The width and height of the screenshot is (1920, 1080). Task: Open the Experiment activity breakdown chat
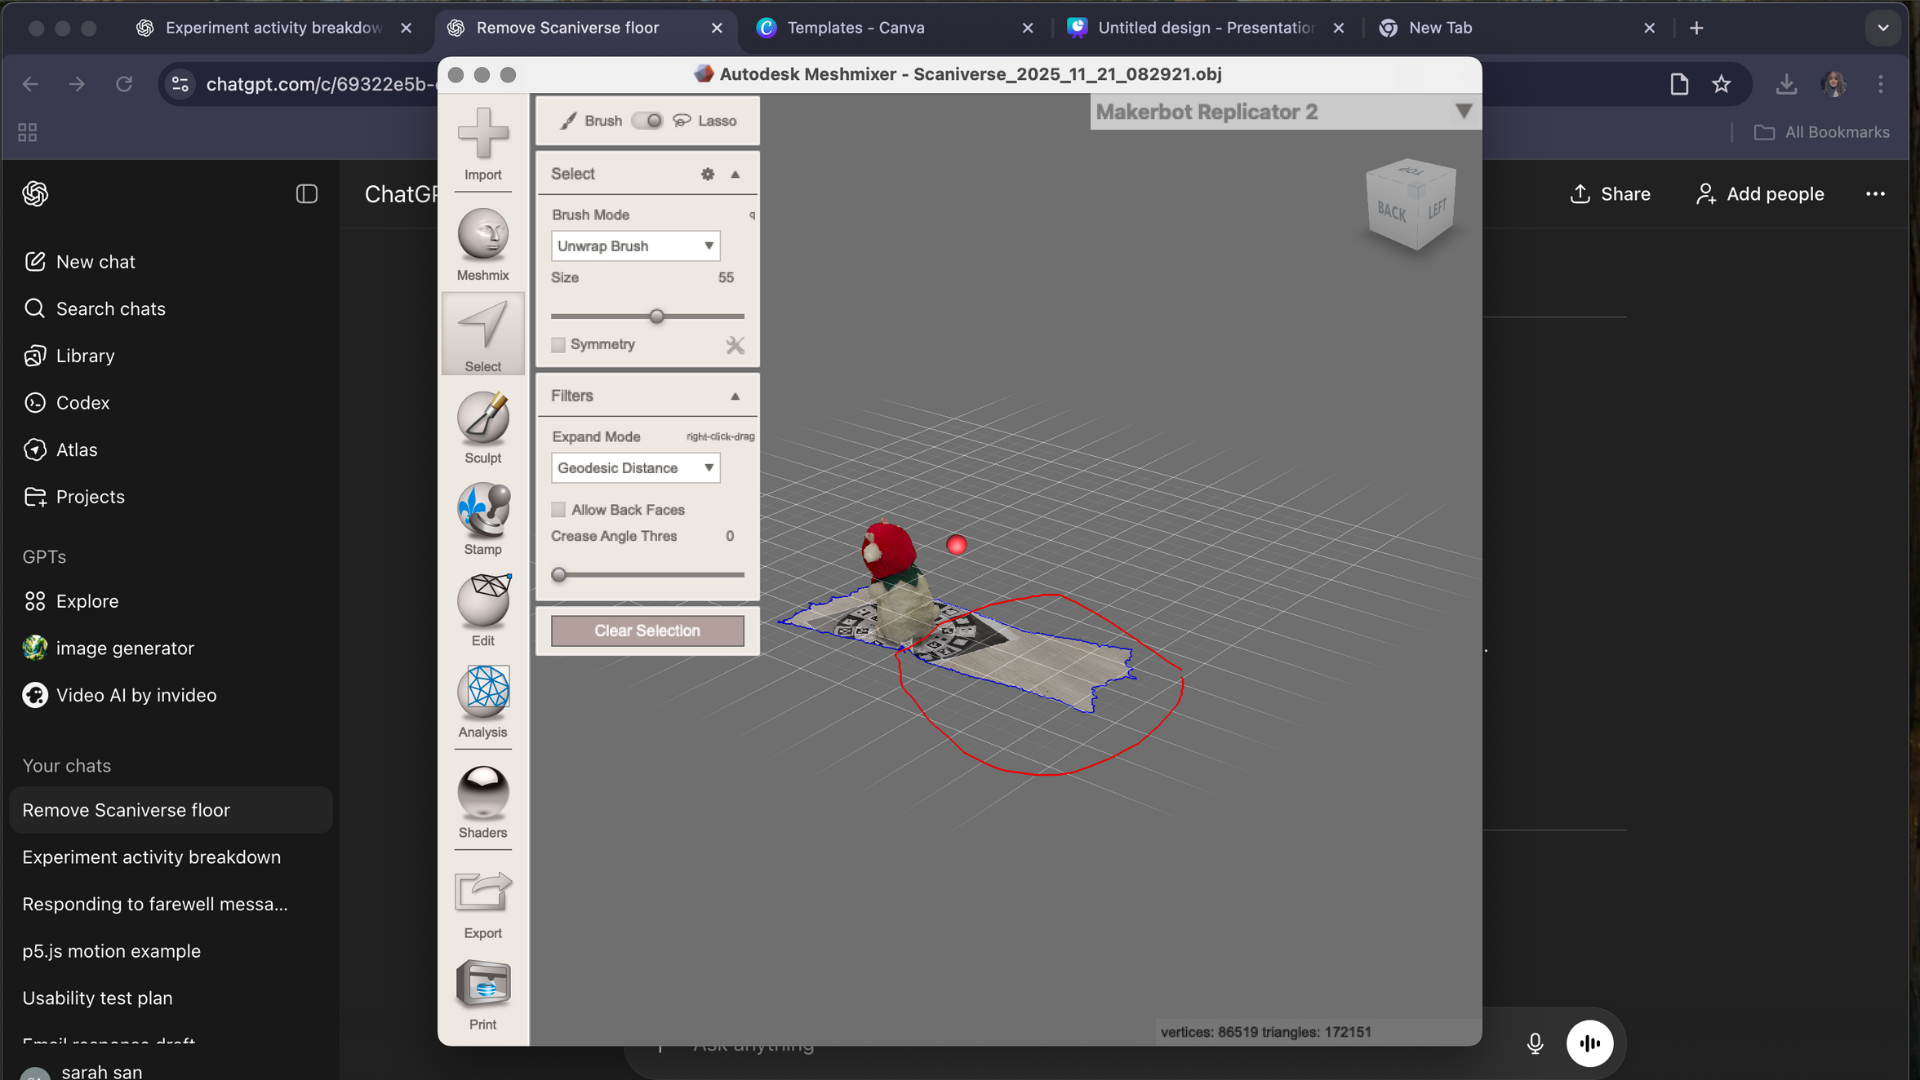tap(151, 857)
